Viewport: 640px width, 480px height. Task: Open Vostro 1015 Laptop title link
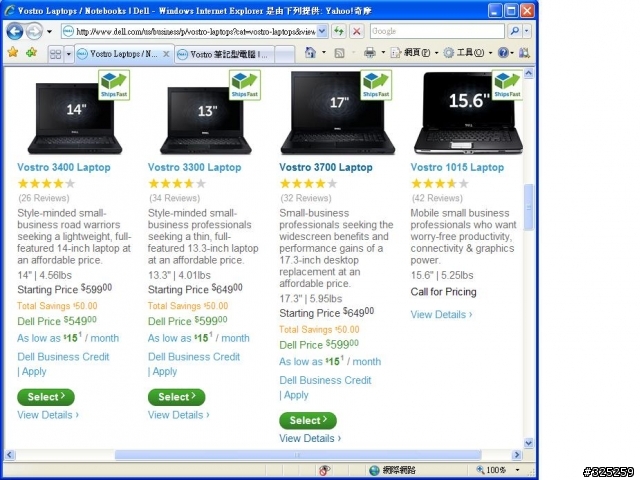click(457, 167)
